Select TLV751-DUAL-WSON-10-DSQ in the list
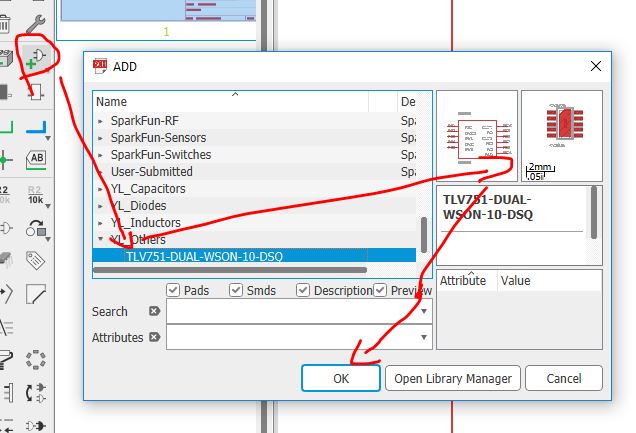The width and height of the screenshot is (636, 433). coord(204,257)
